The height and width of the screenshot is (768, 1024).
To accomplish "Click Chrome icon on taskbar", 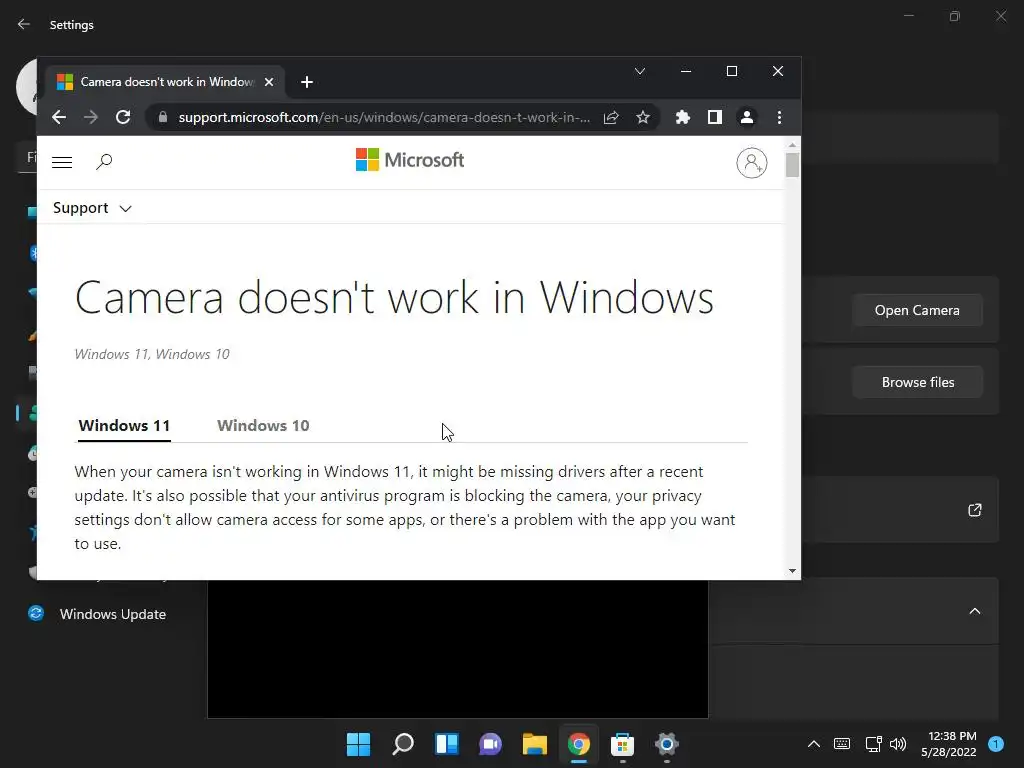I will pos(579,744).
